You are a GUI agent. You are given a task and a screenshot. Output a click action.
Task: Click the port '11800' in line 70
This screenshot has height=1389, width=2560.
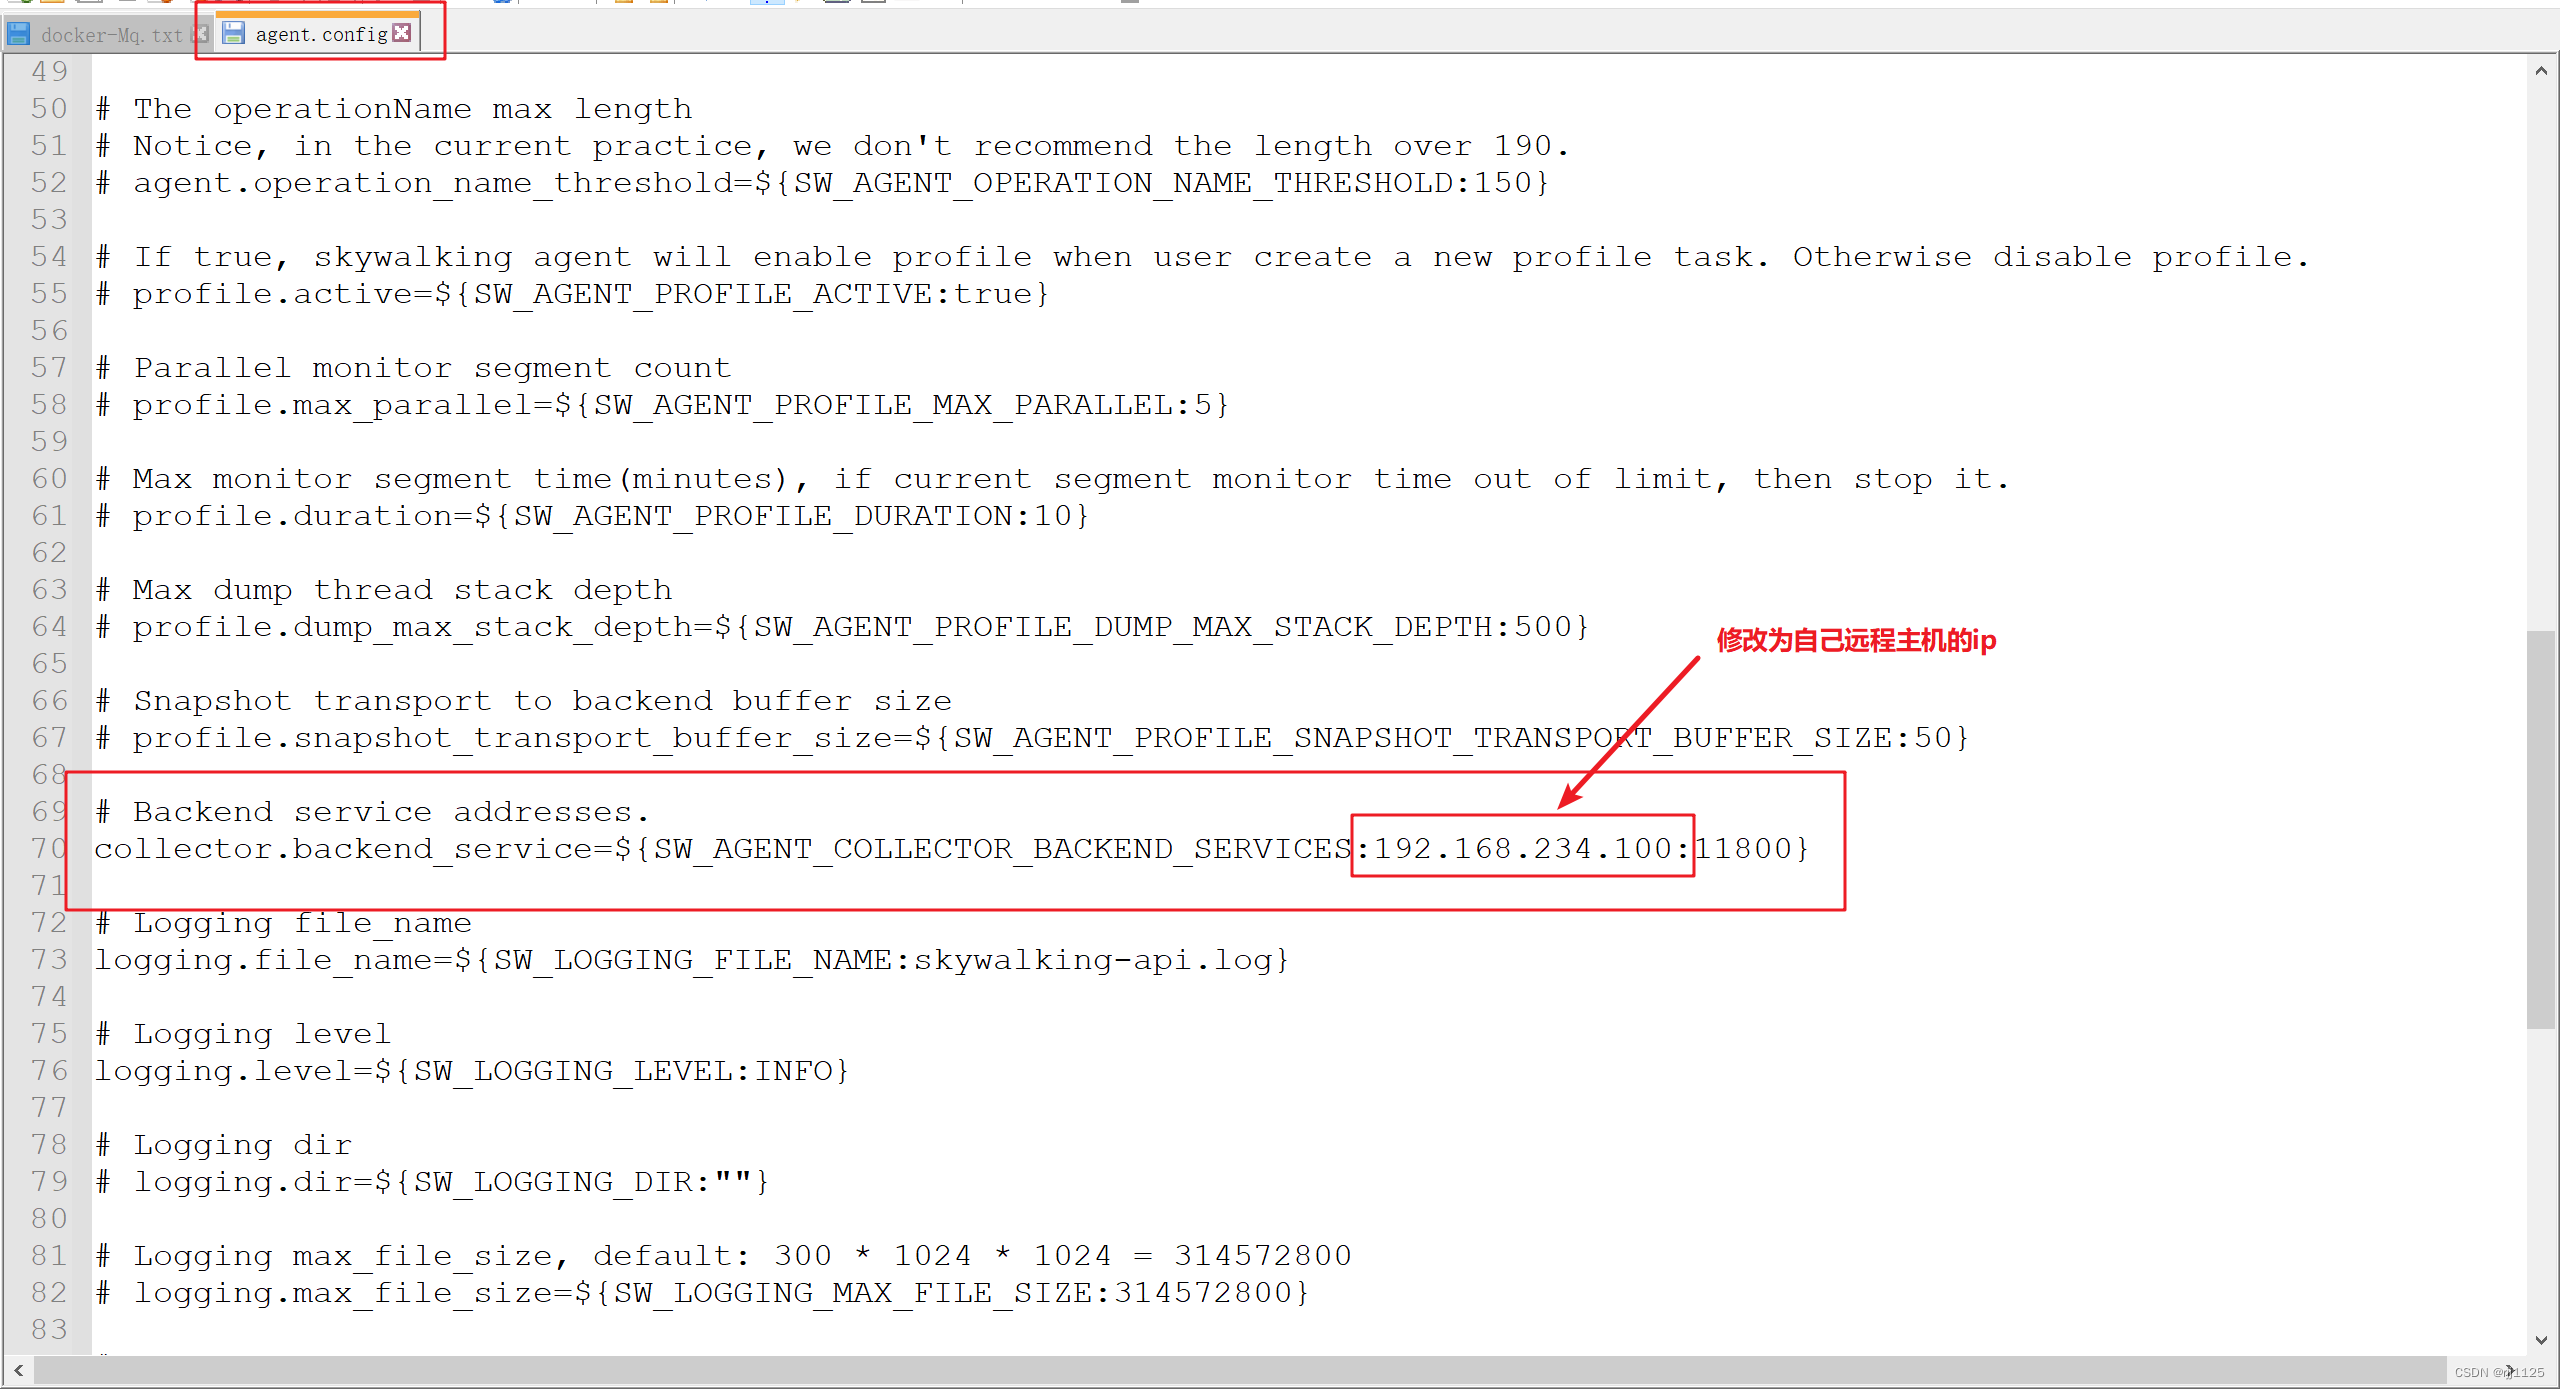tap(1743, 849)
